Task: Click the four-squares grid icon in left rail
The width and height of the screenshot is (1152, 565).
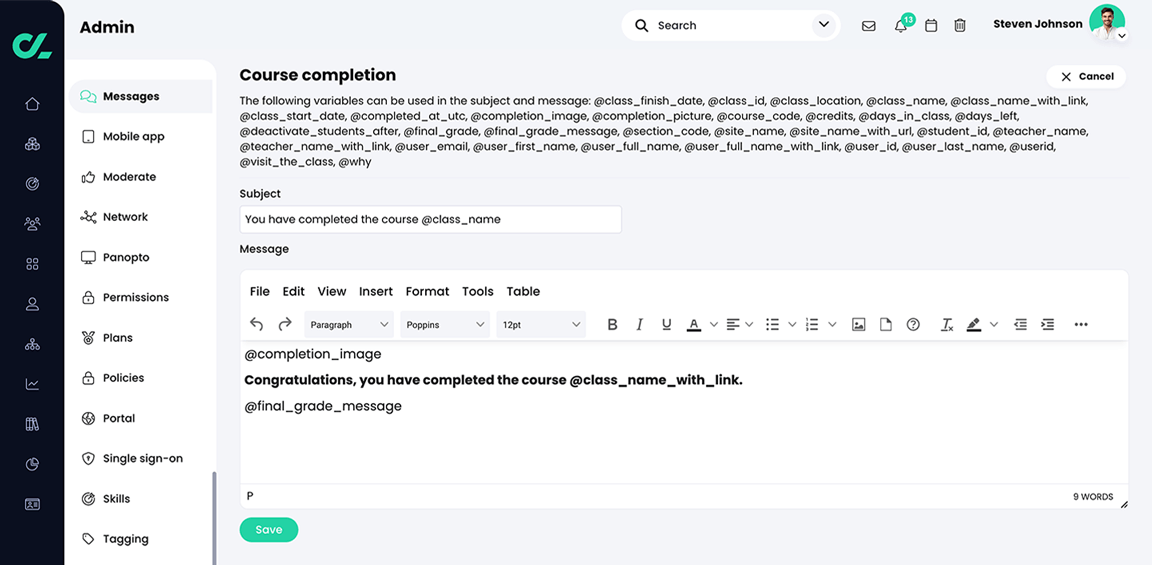Action: (x=32, y=264)
